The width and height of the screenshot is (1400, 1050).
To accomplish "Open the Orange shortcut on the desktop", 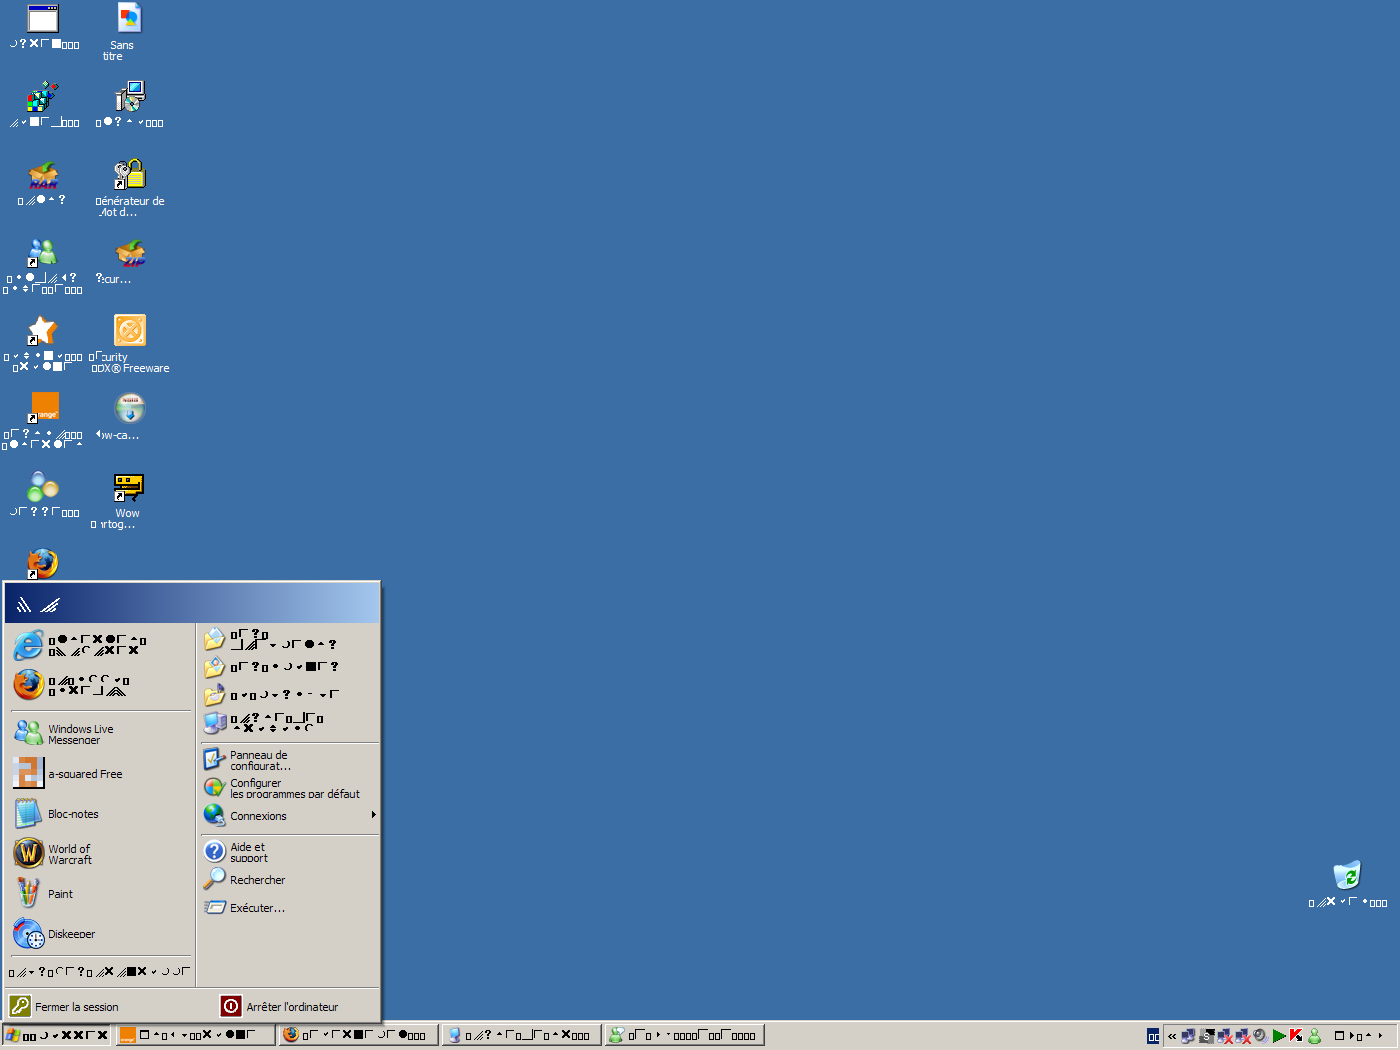I will click(x=45, y=407).
